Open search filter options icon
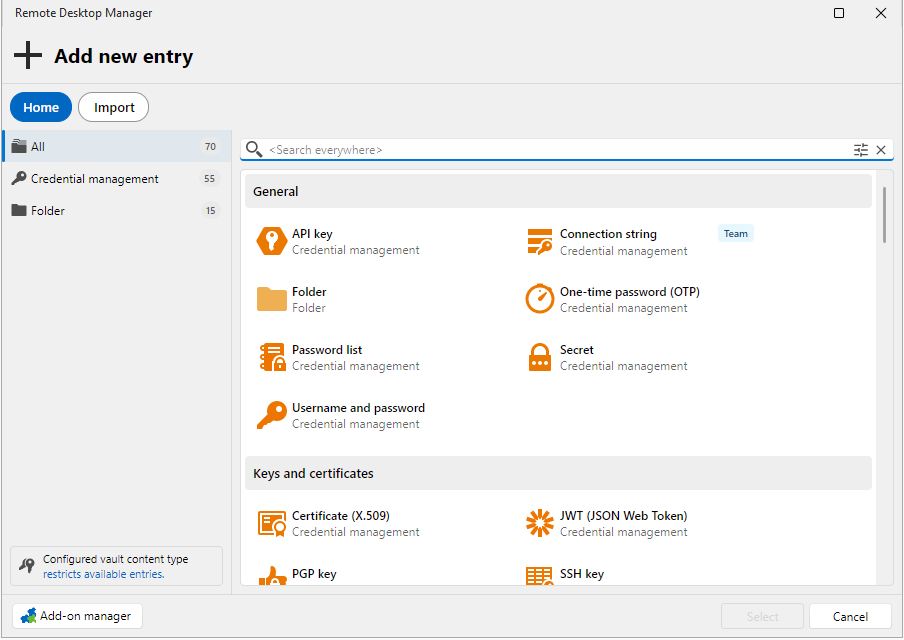904x640 pixels. 860,150
